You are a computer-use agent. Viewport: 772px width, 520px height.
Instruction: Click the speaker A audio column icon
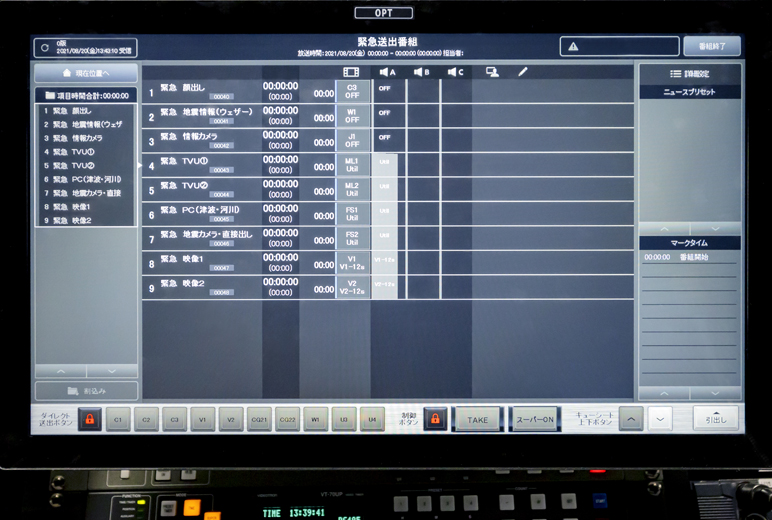tap(387, 72)
